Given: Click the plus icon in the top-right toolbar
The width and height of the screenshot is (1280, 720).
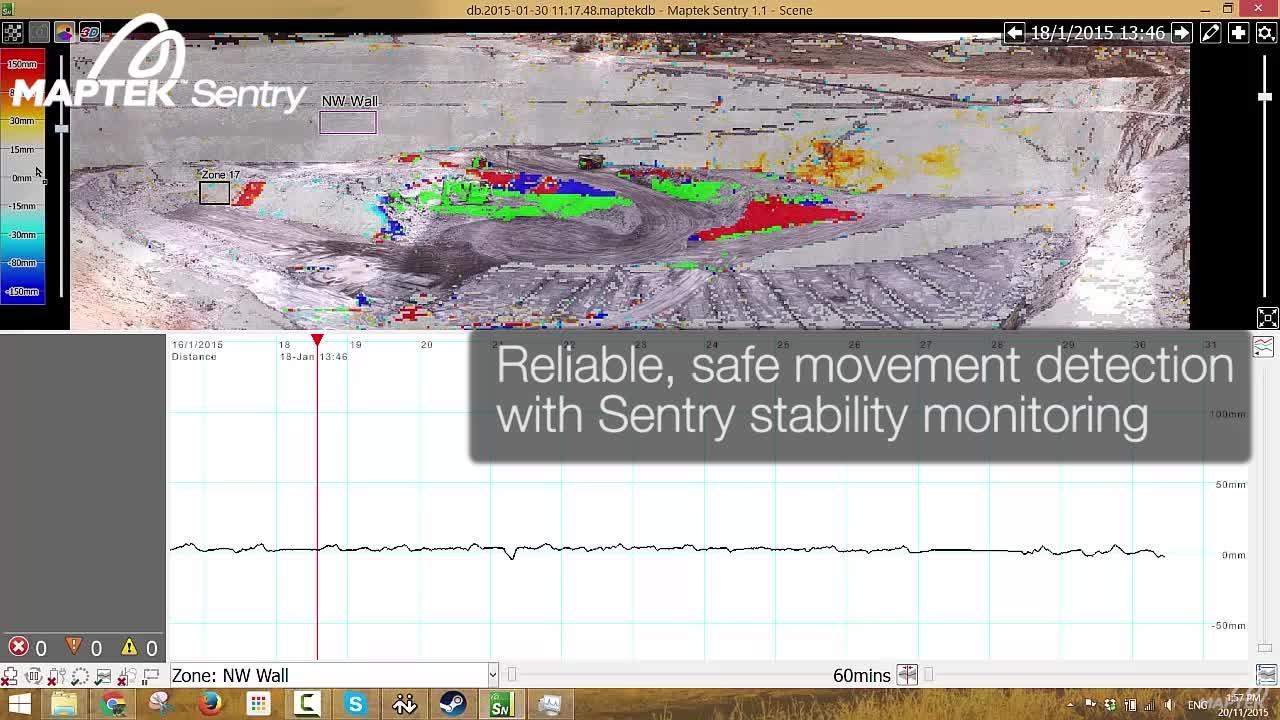Looking at the screenshot, I should click(1239, 32).
